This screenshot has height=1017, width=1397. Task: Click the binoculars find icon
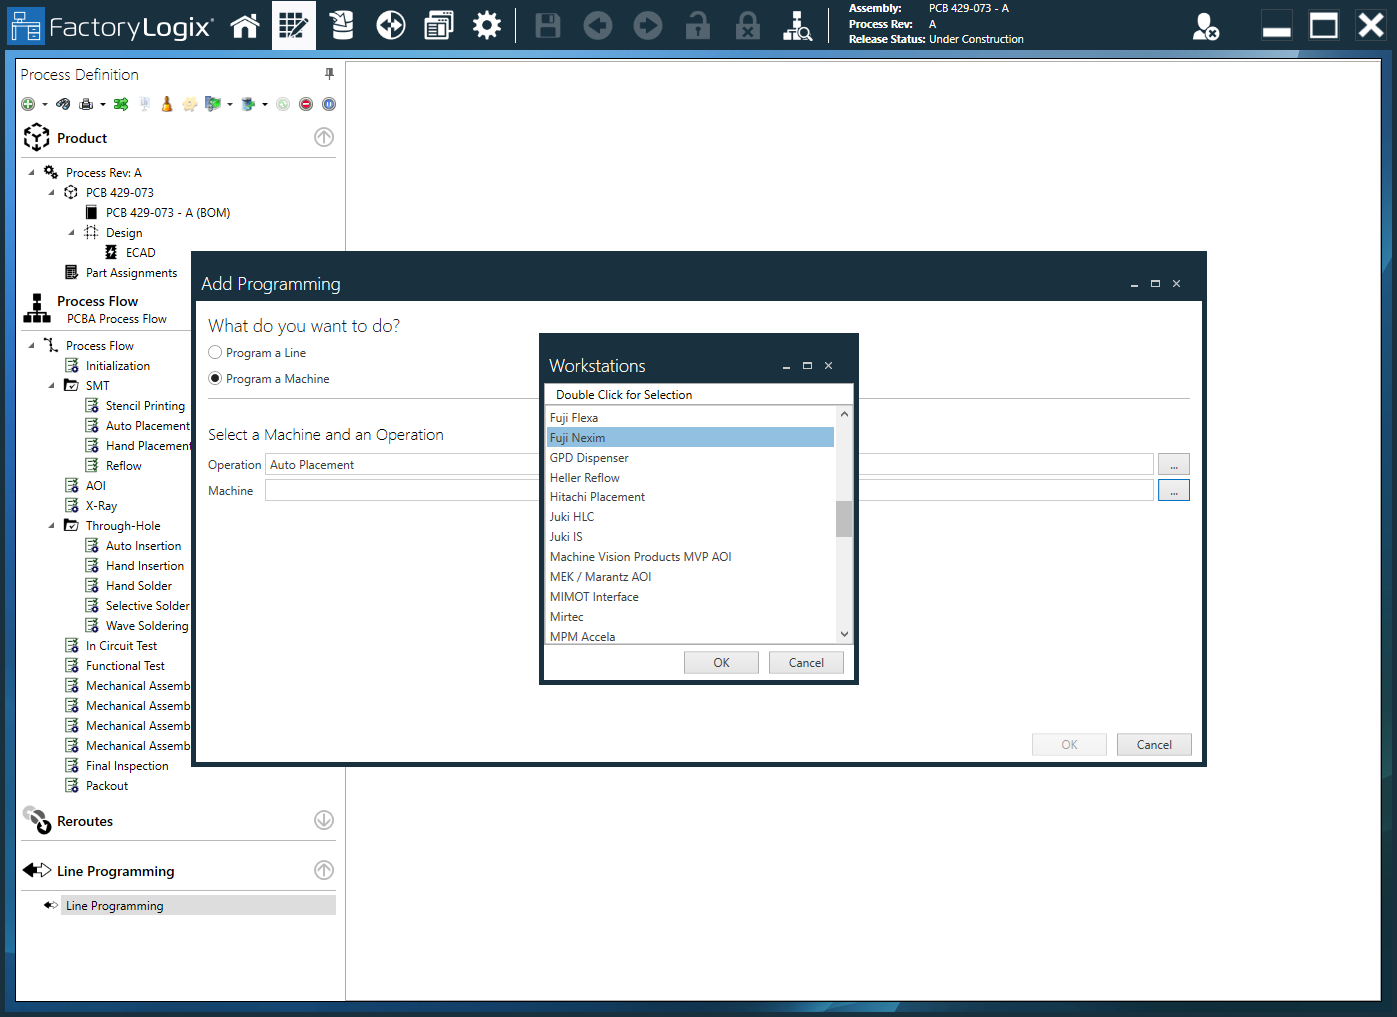coord(63,104)
